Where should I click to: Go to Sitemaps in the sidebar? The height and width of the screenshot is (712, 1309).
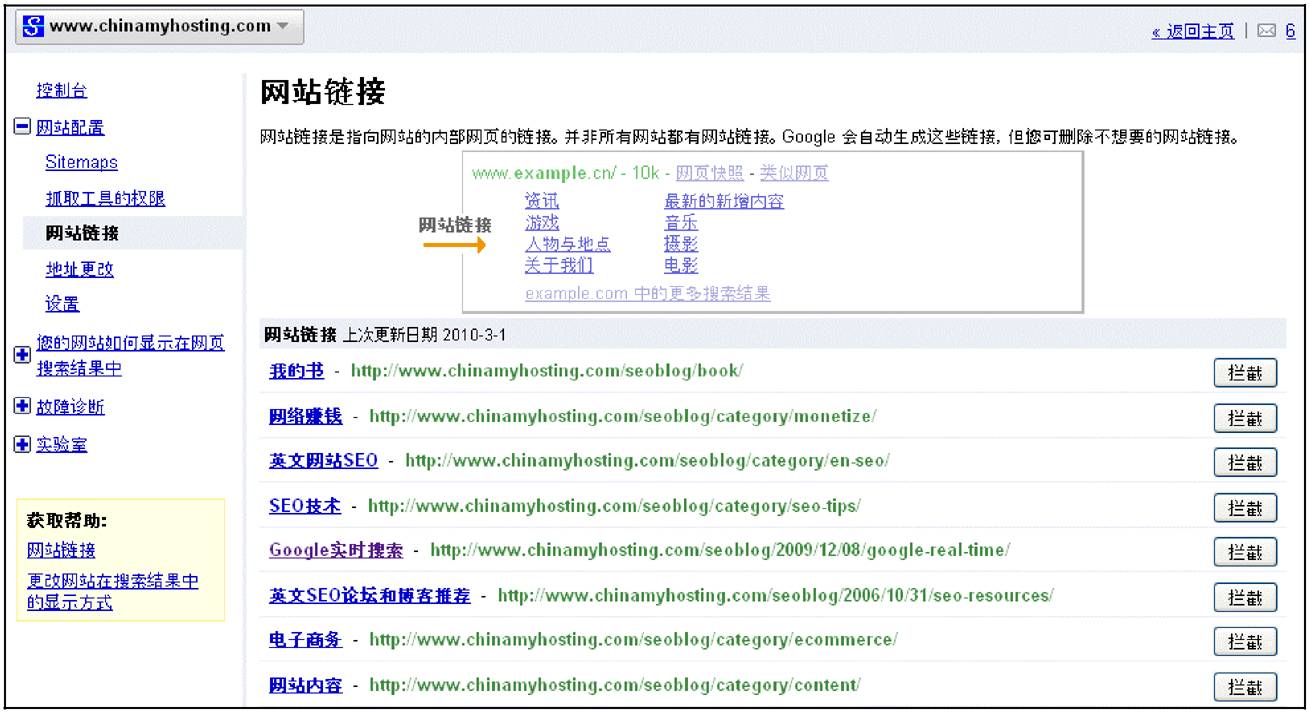point(81,162)
